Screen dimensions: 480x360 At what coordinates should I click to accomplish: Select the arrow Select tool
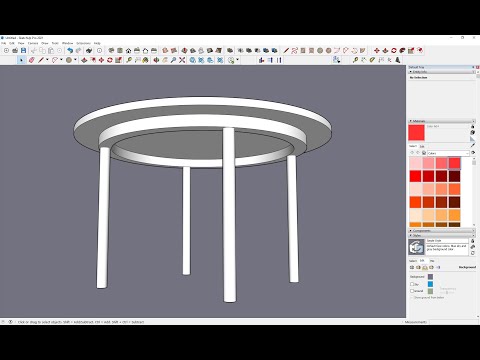point(21,60)
